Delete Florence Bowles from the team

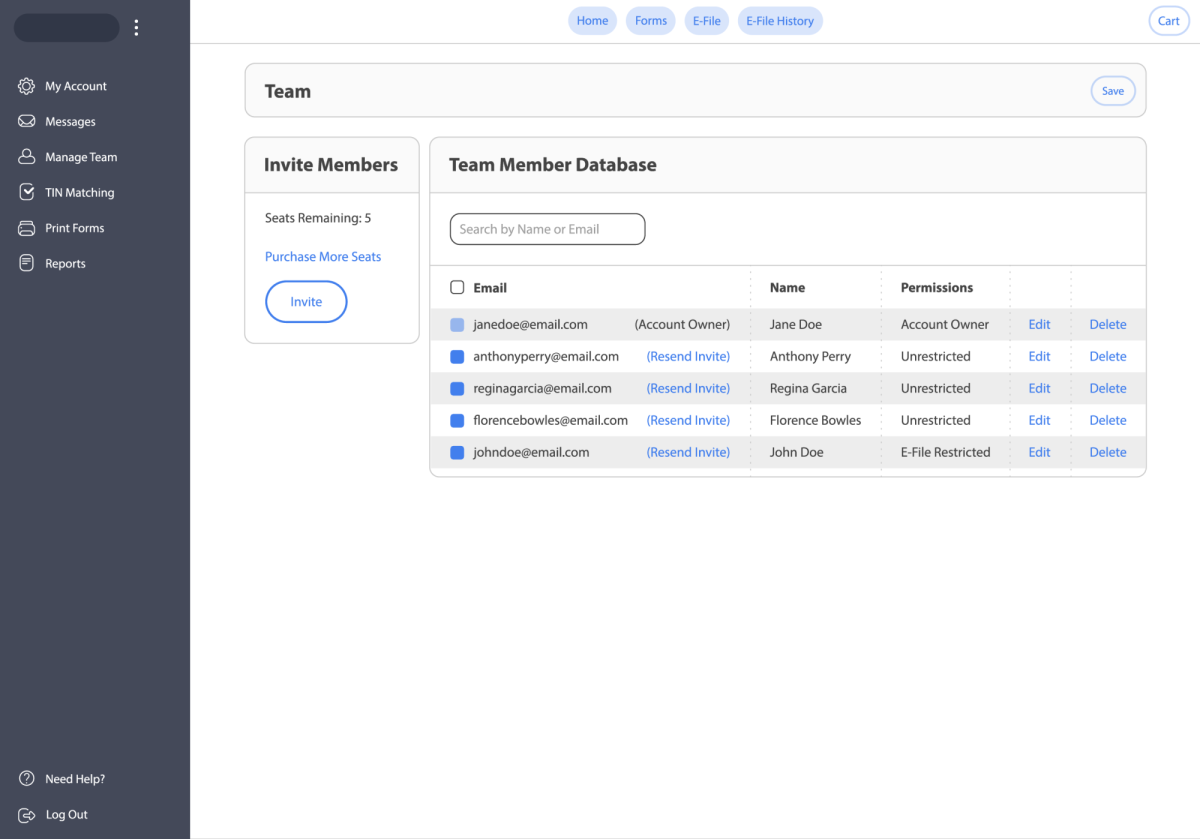[x=1107, y=420]
